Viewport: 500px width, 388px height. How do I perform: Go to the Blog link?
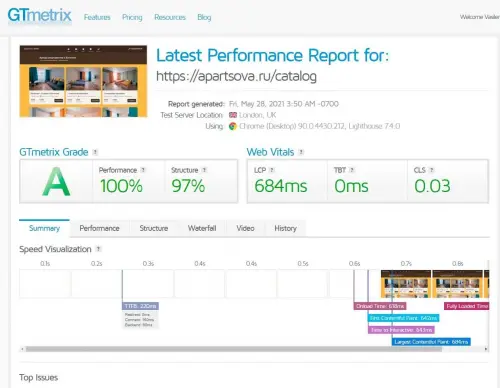pyautogui.click(x=204, y=17)
